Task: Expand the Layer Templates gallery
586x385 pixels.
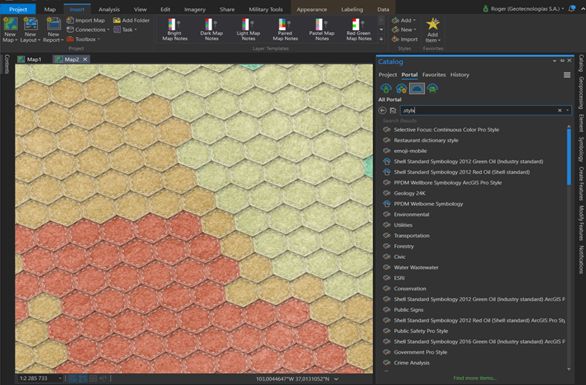Action: pos(381,39)
